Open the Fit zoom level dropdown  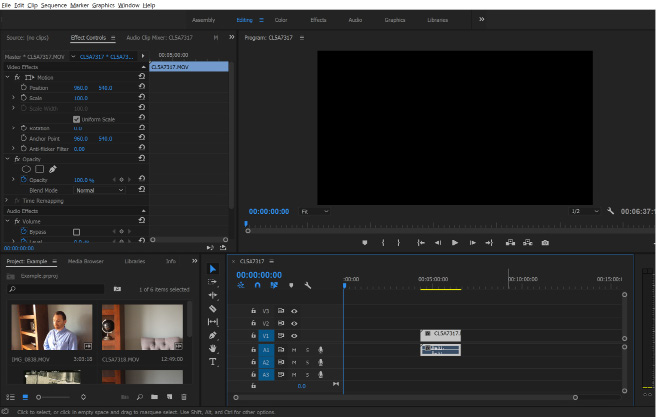click(x=314, y=211)
